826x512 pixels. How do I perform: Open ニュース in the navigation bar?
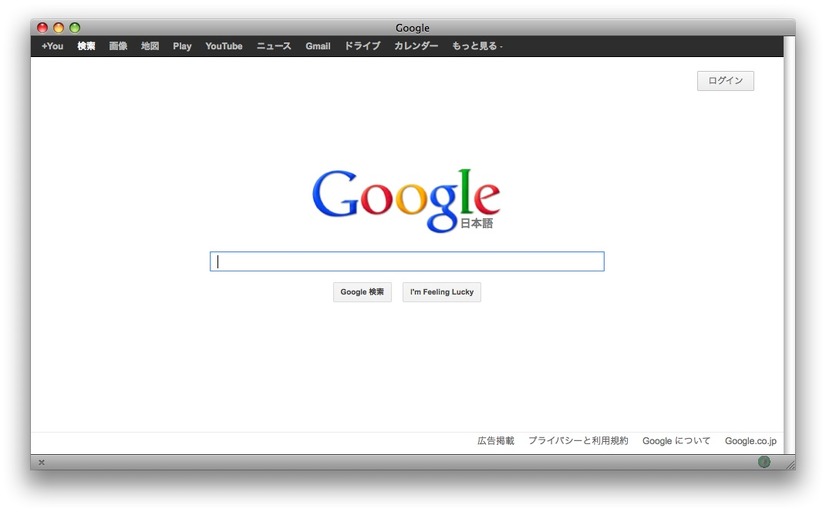(273, 46)
